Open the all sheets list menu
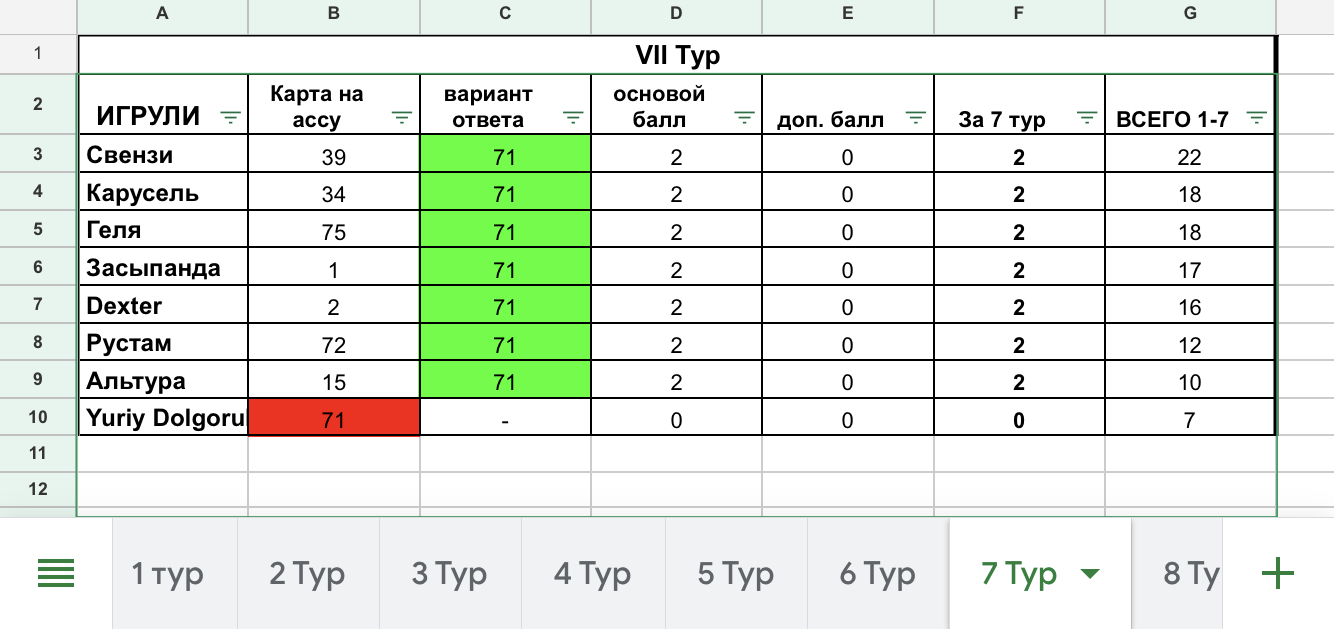 tap(56, 574)
